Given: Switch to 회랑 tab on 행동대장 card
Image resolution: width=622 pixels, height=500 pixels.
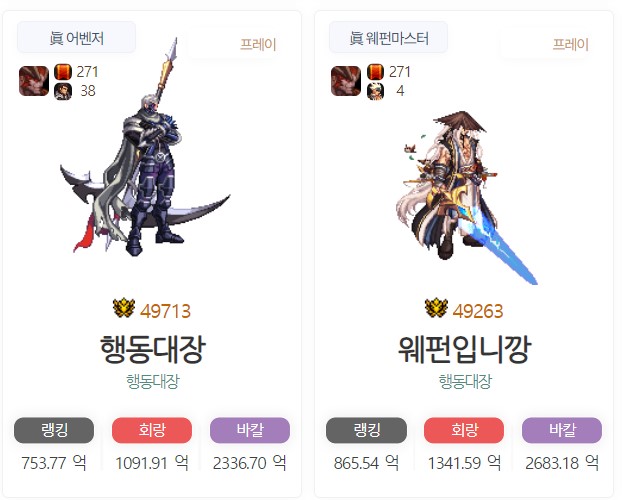Looking at the screenshot, I should click(x=152, y=430).
